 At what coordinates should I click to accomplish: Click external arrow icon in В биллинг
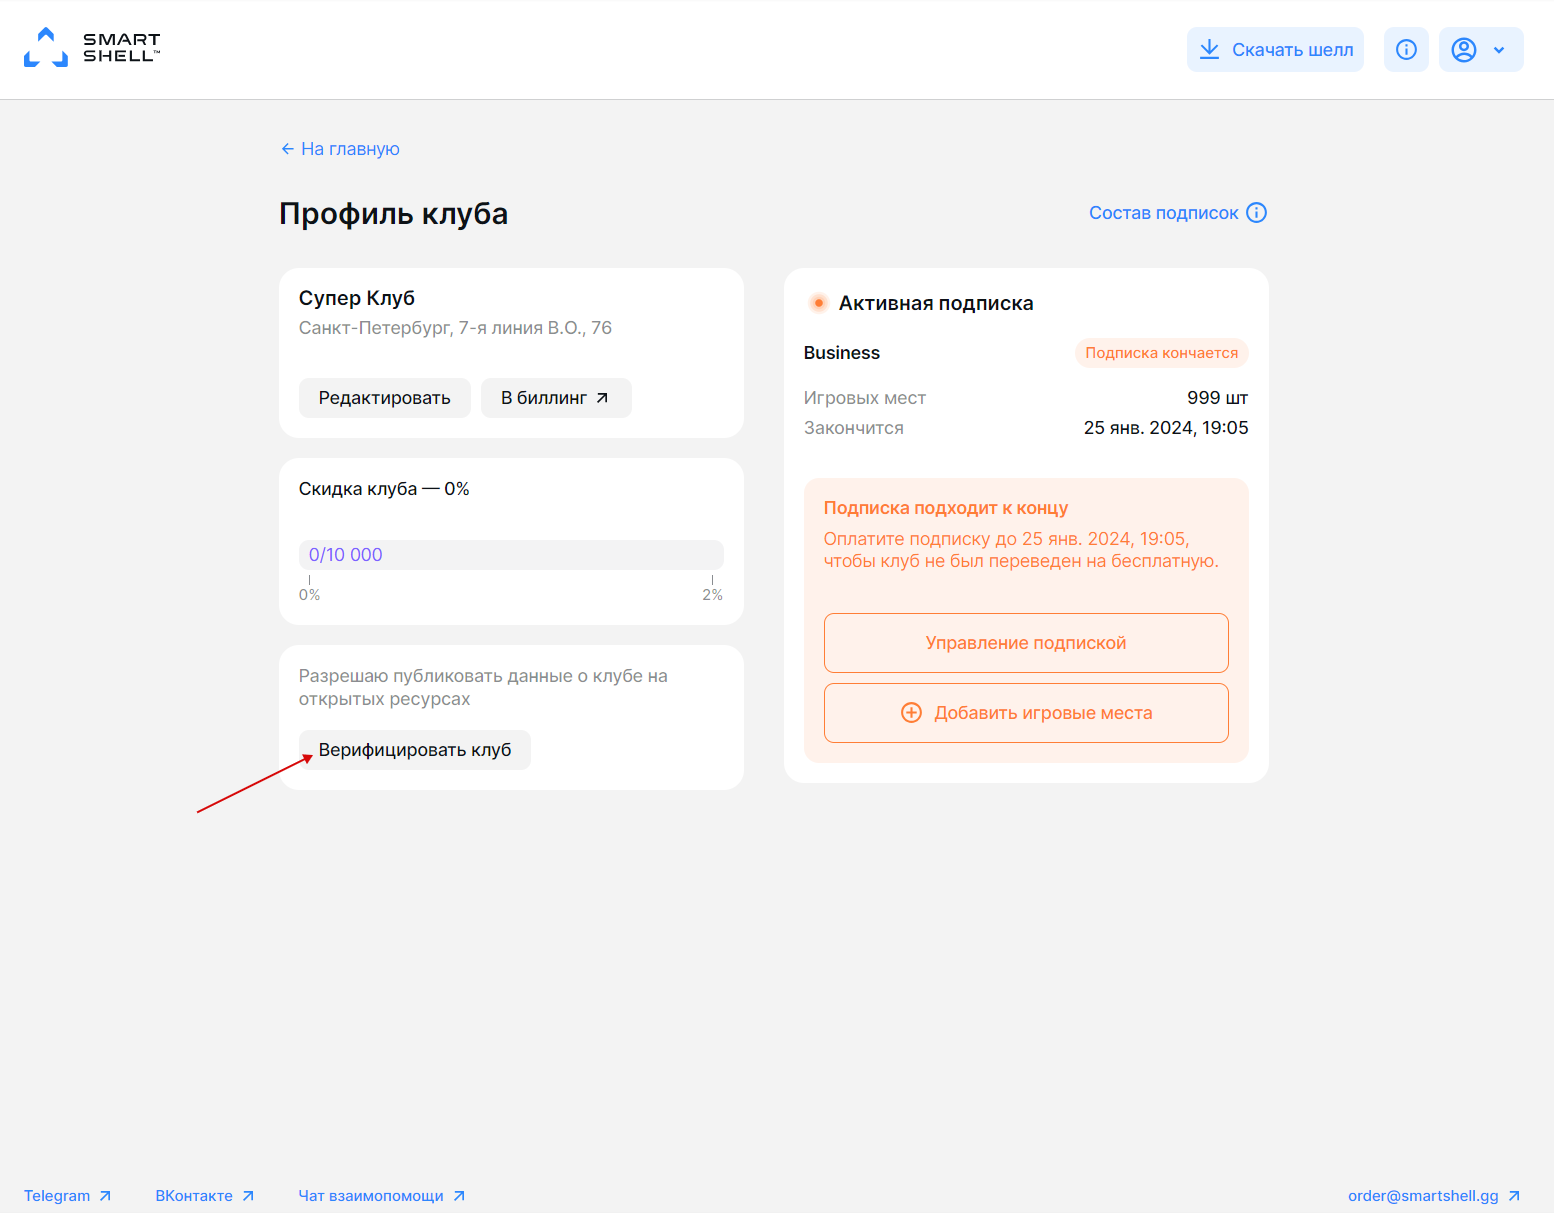tap(602, 398)
